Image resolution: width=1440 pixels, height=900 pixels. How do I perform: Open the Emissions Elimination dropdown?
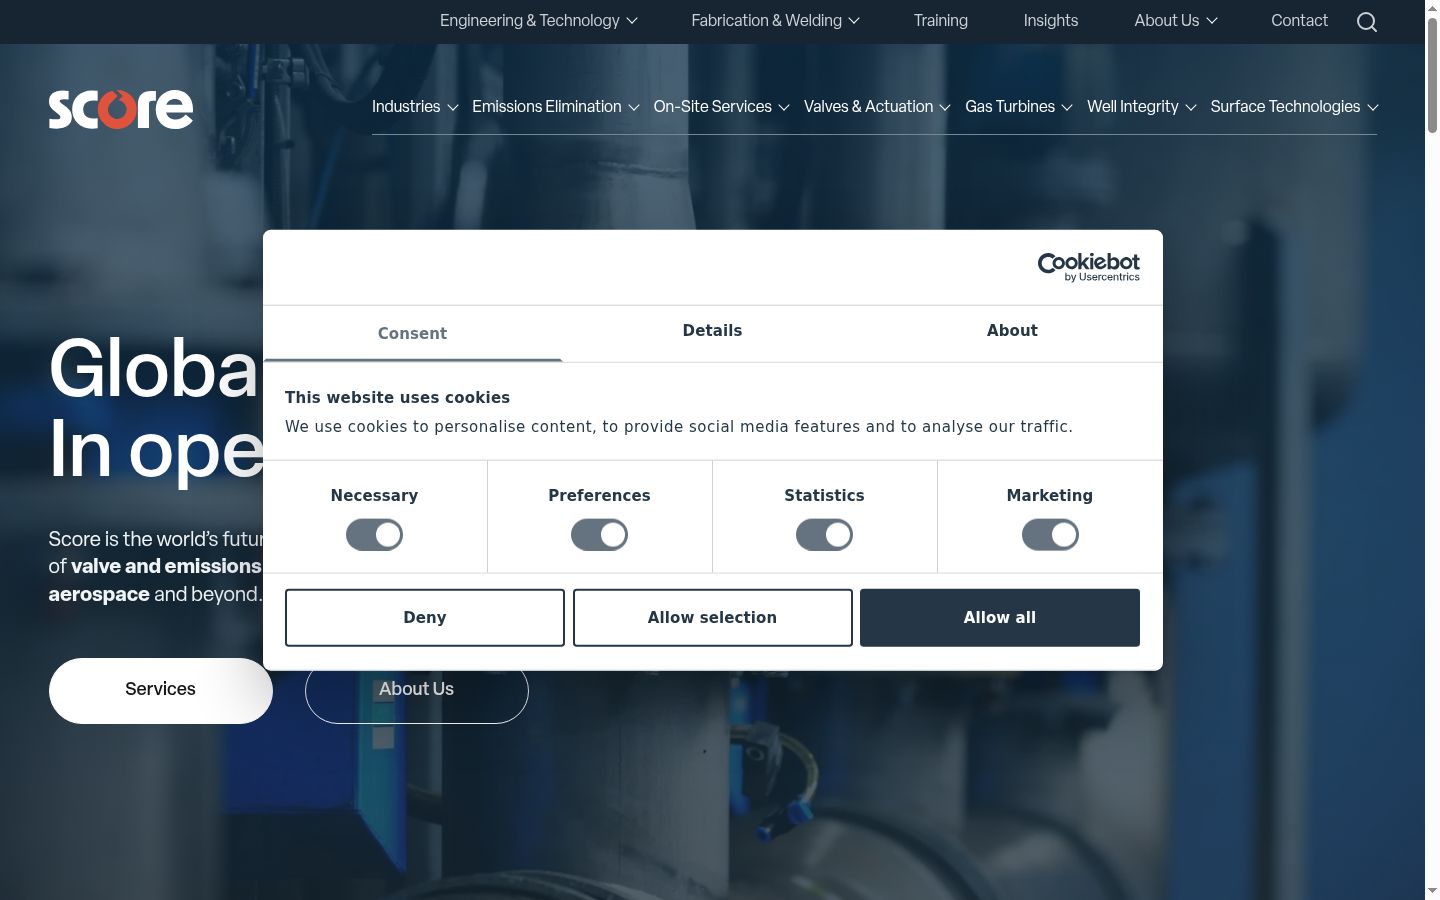pos(555,107)
